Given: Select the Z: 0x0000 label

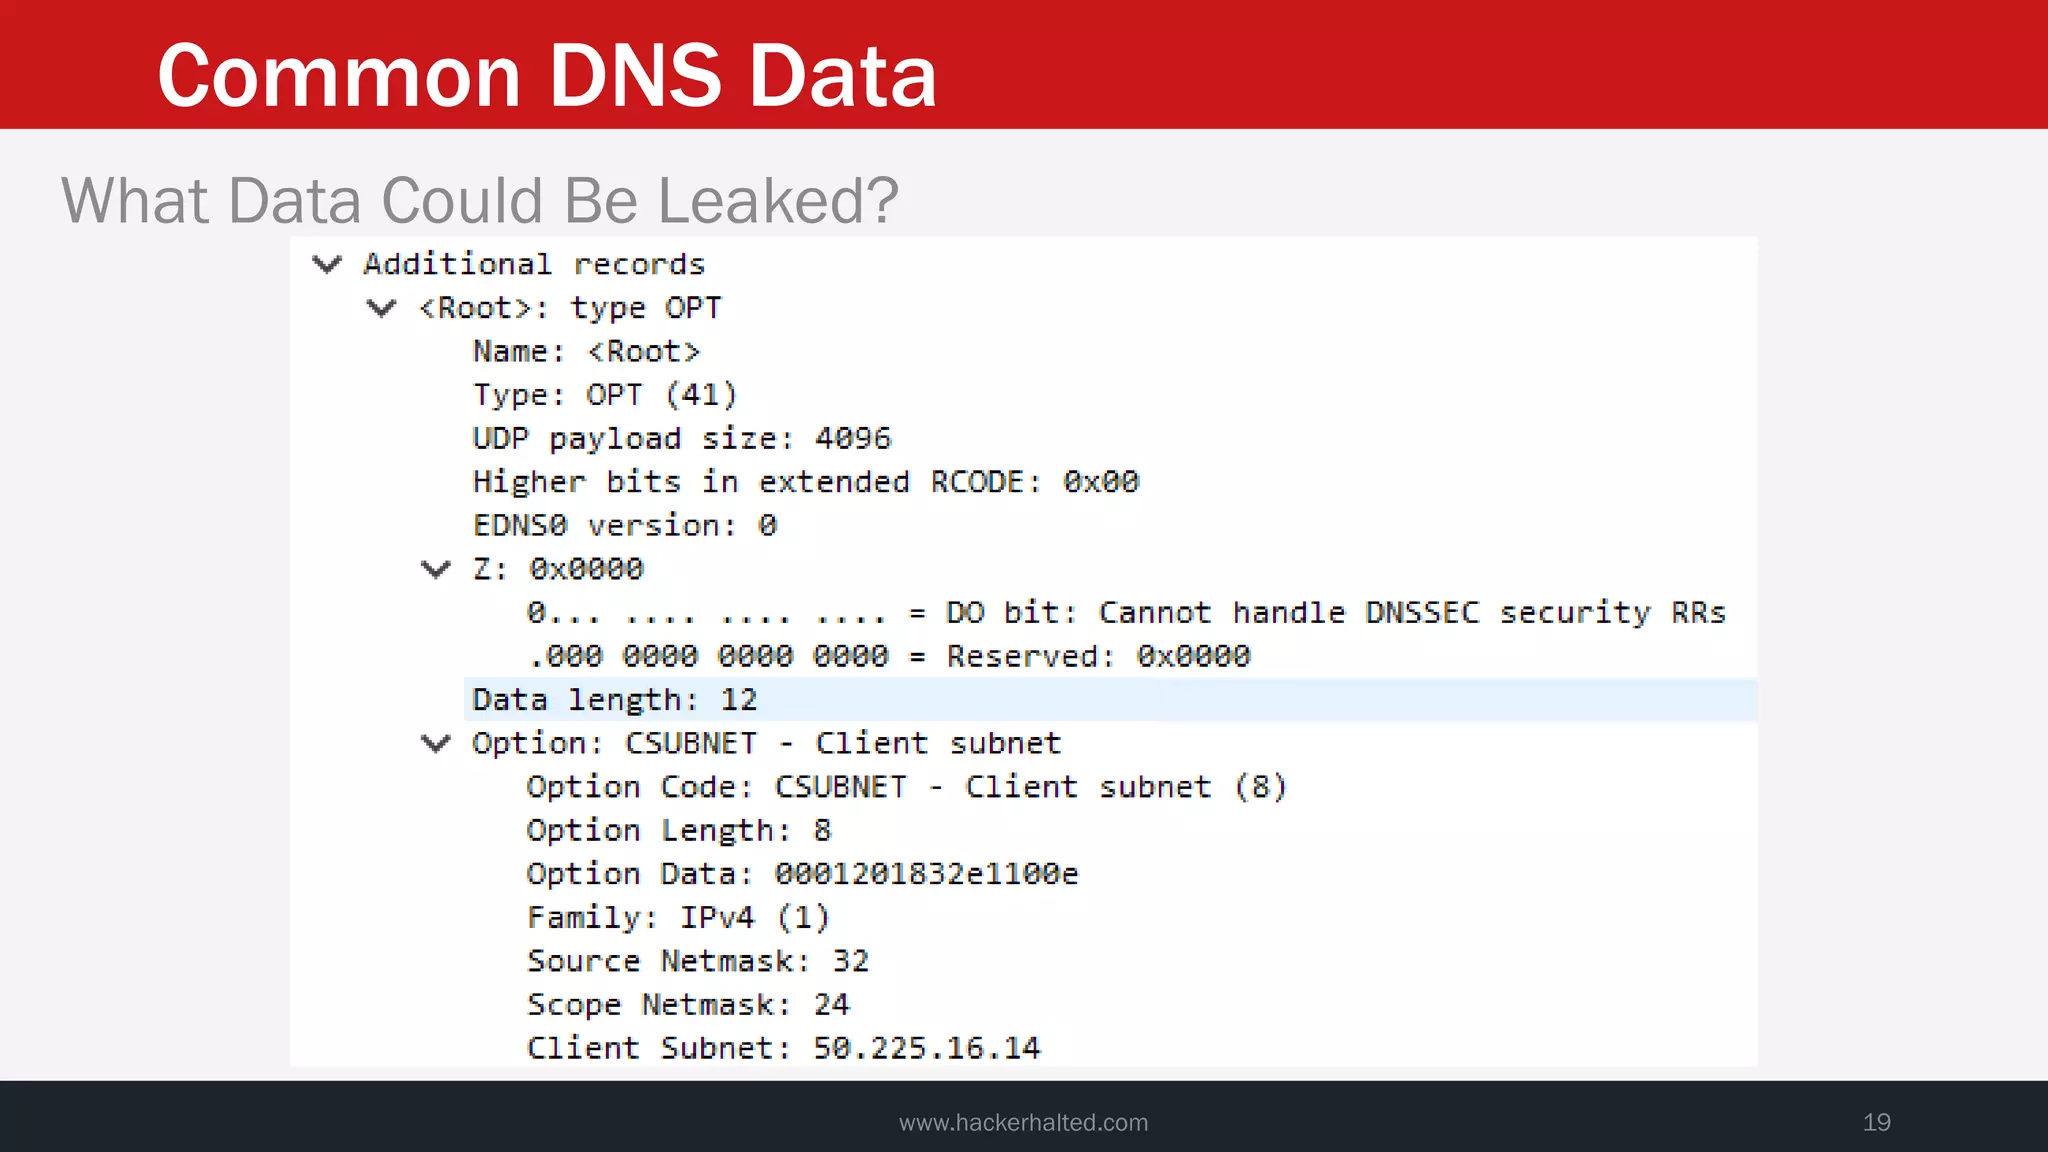Looking at the screenshot, I should point(558,569).
